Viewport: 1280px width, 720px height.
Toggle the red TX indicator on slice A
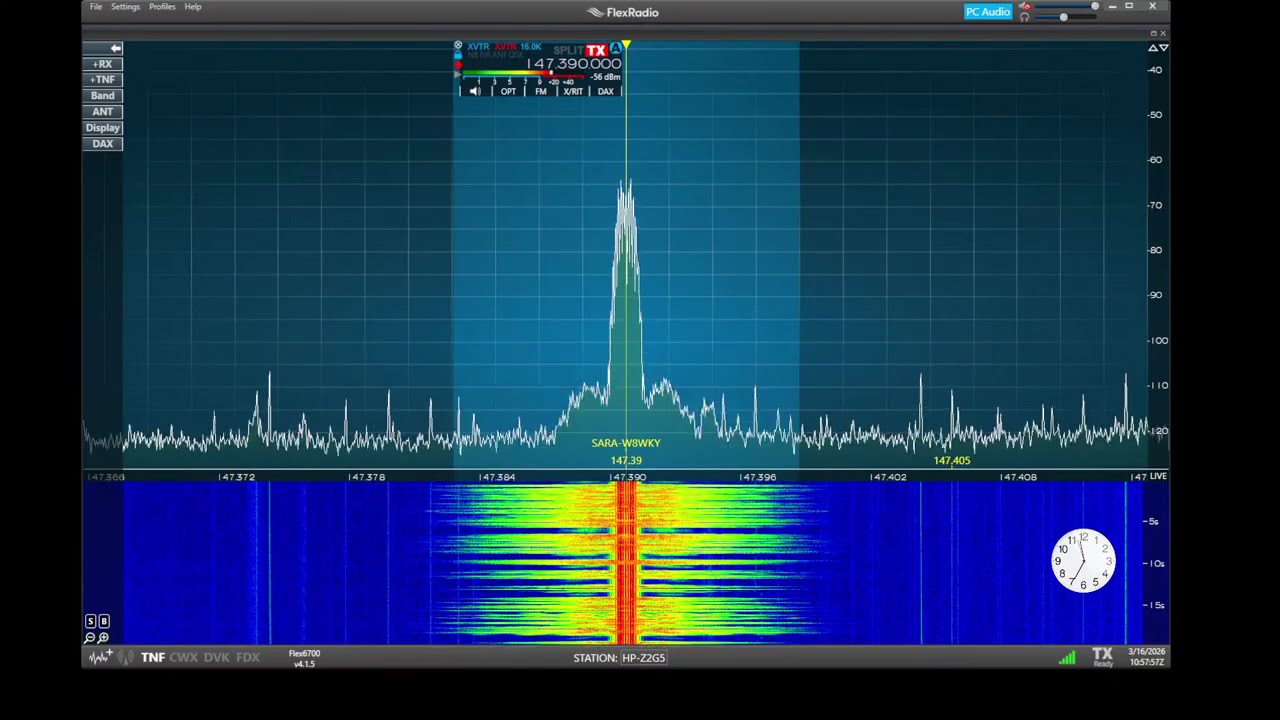point(596,50)
